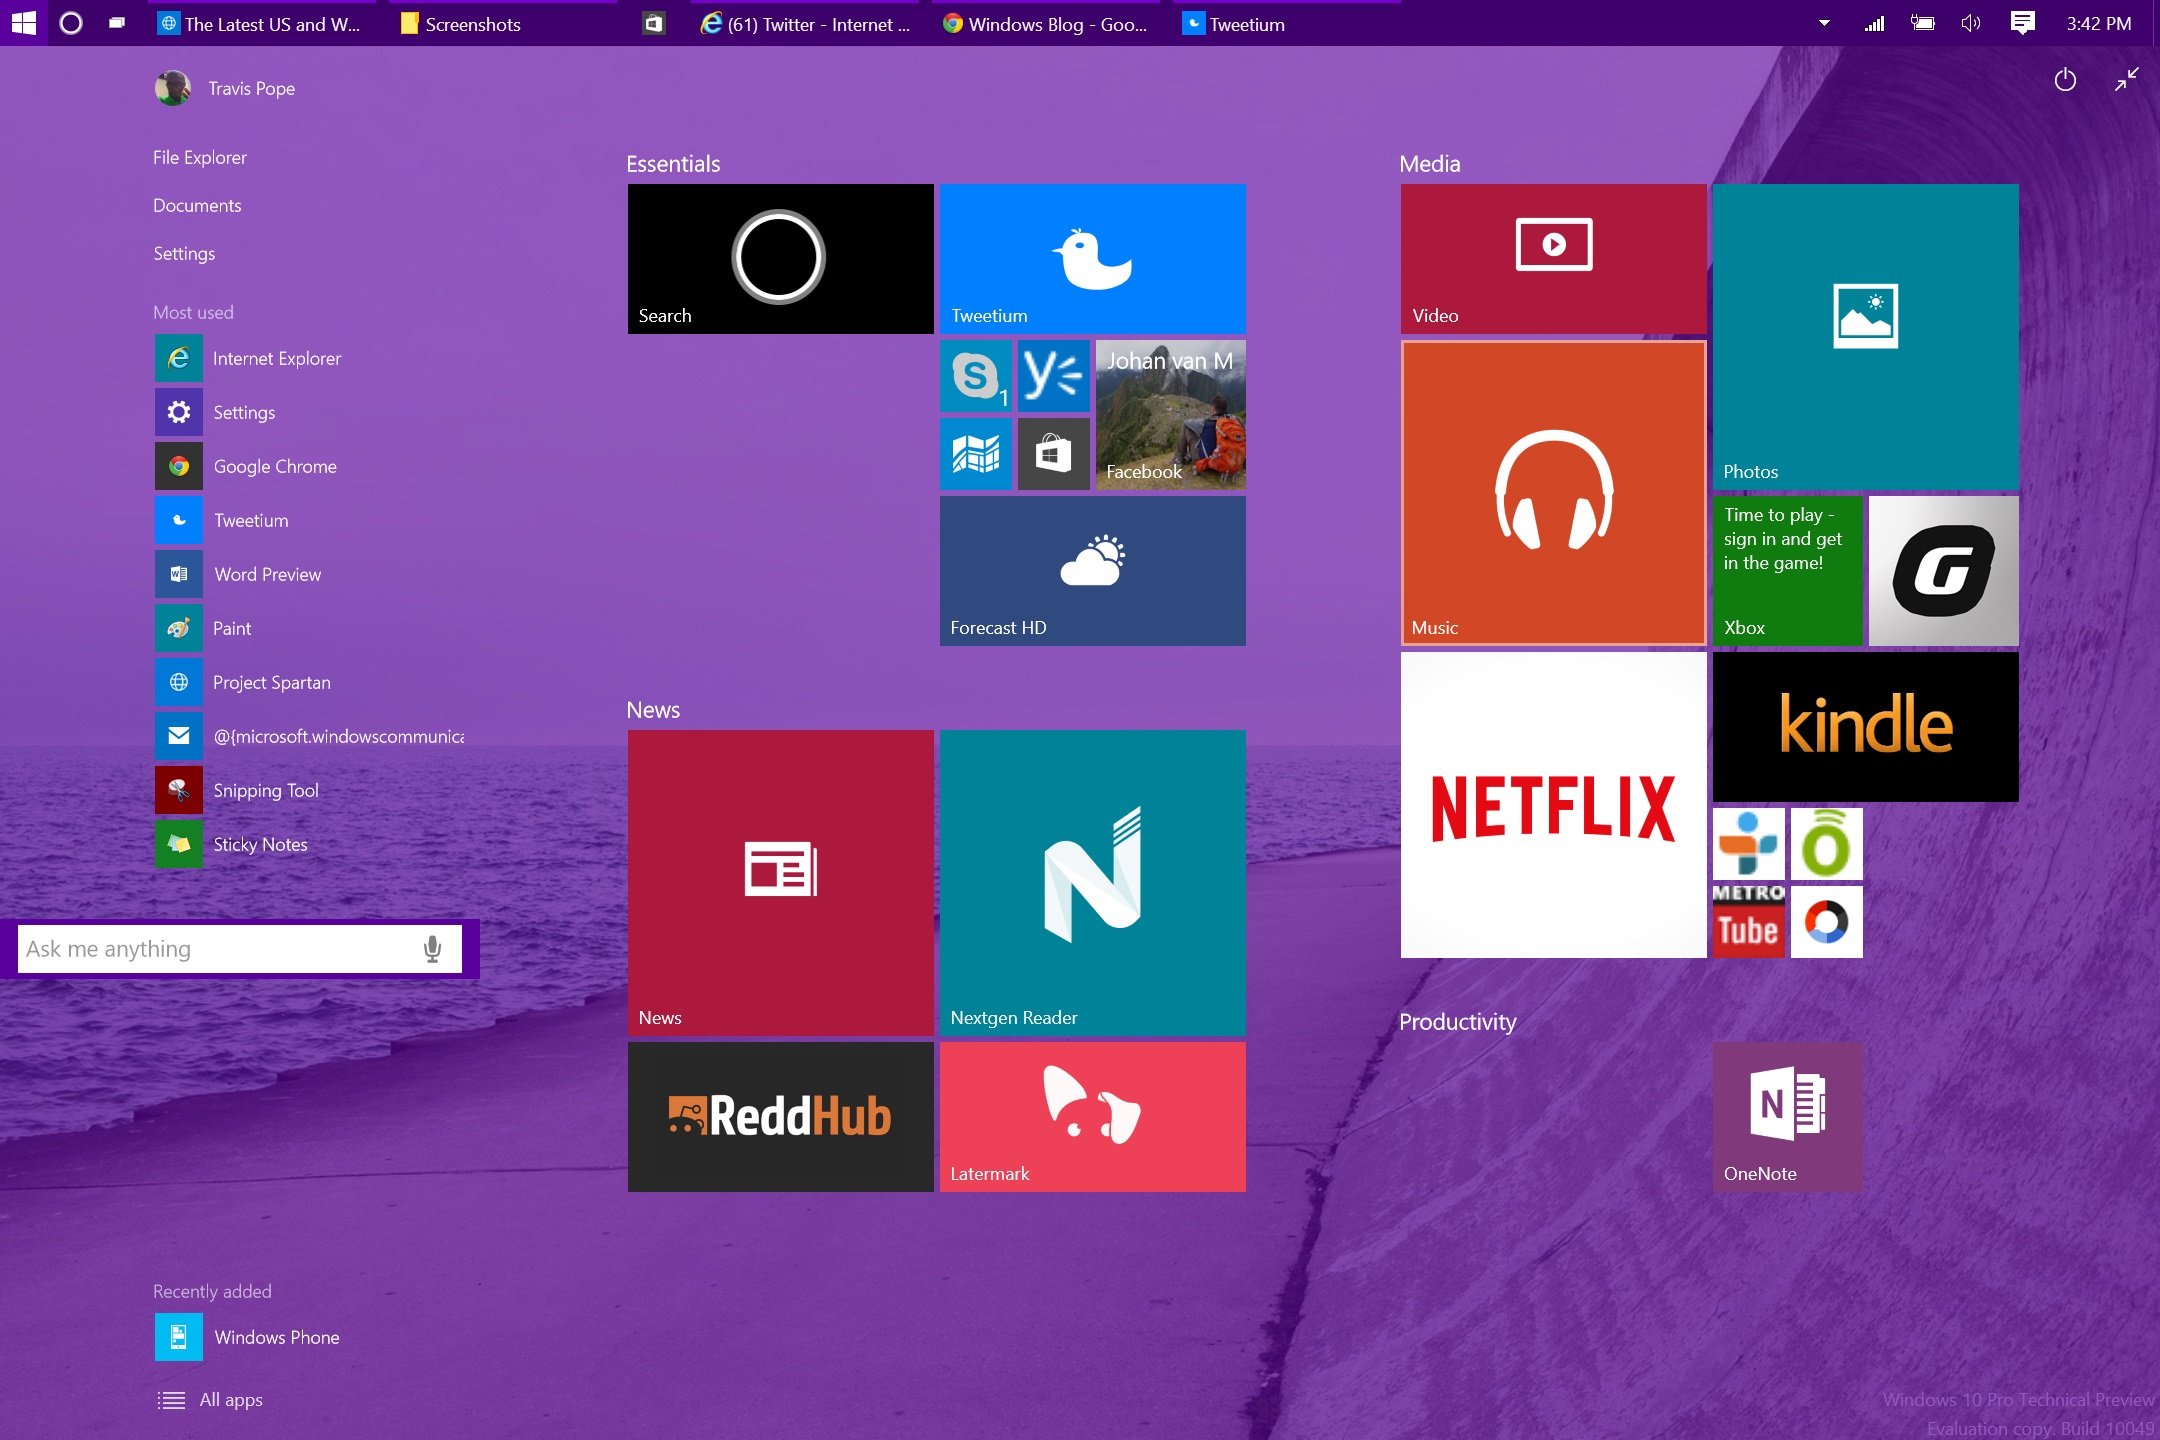This screenshot has width=2160, height=1440.
Task: Open the Store small tile
Action: click(x=1053, y=454)
